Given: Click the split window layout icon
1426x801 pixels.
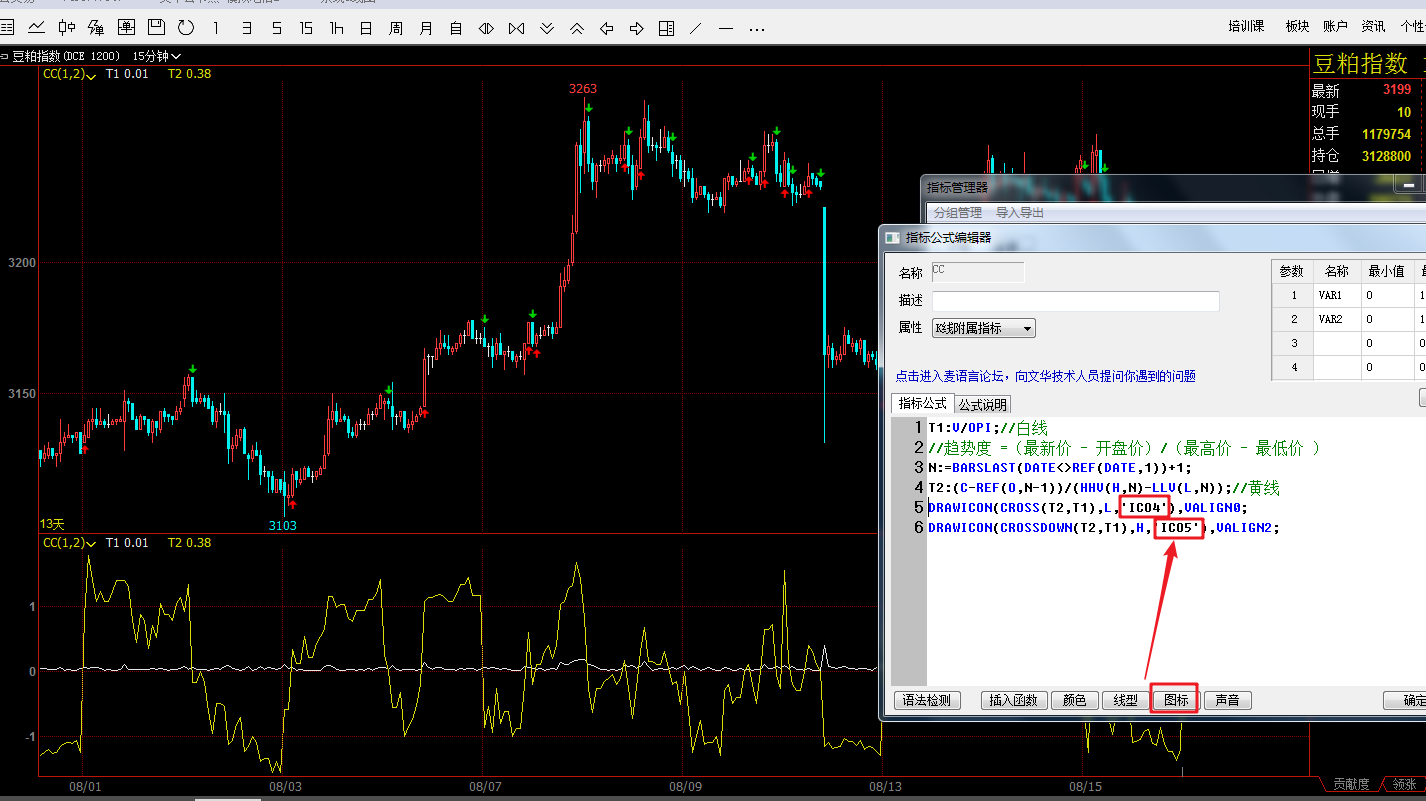Looking at the screenshot, I should click(666, 28).
